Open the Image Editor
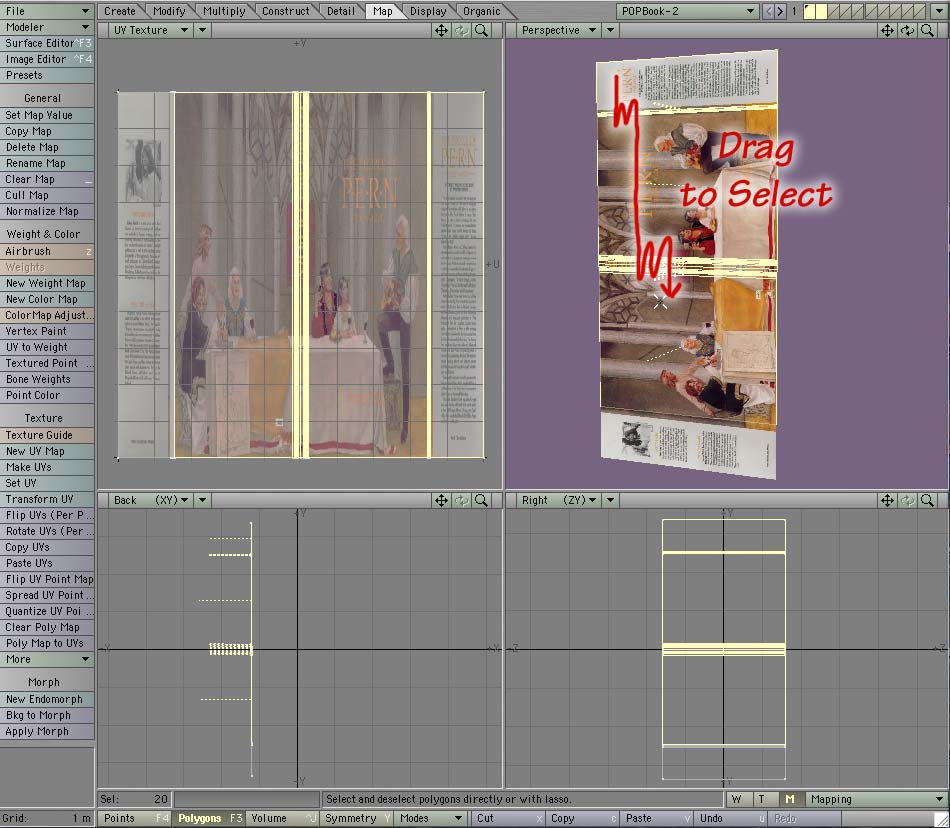This screenshot has width=950, height=828. click(x=47, y=59)
